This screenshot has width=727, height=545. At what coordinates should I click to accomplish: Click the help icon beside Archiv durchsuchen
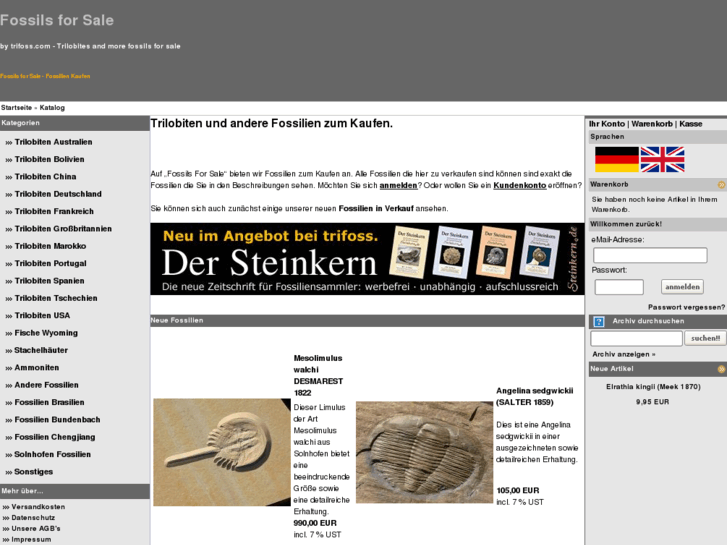(599, 321)
